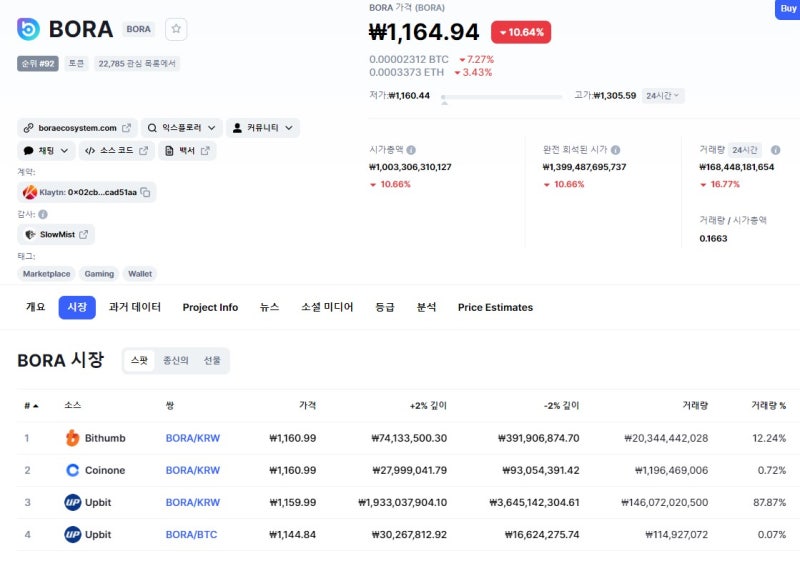Open the info icon next to 완전 희석된 시가
The width and height of the screenshot is (800, 581).
tap(616, 150)
